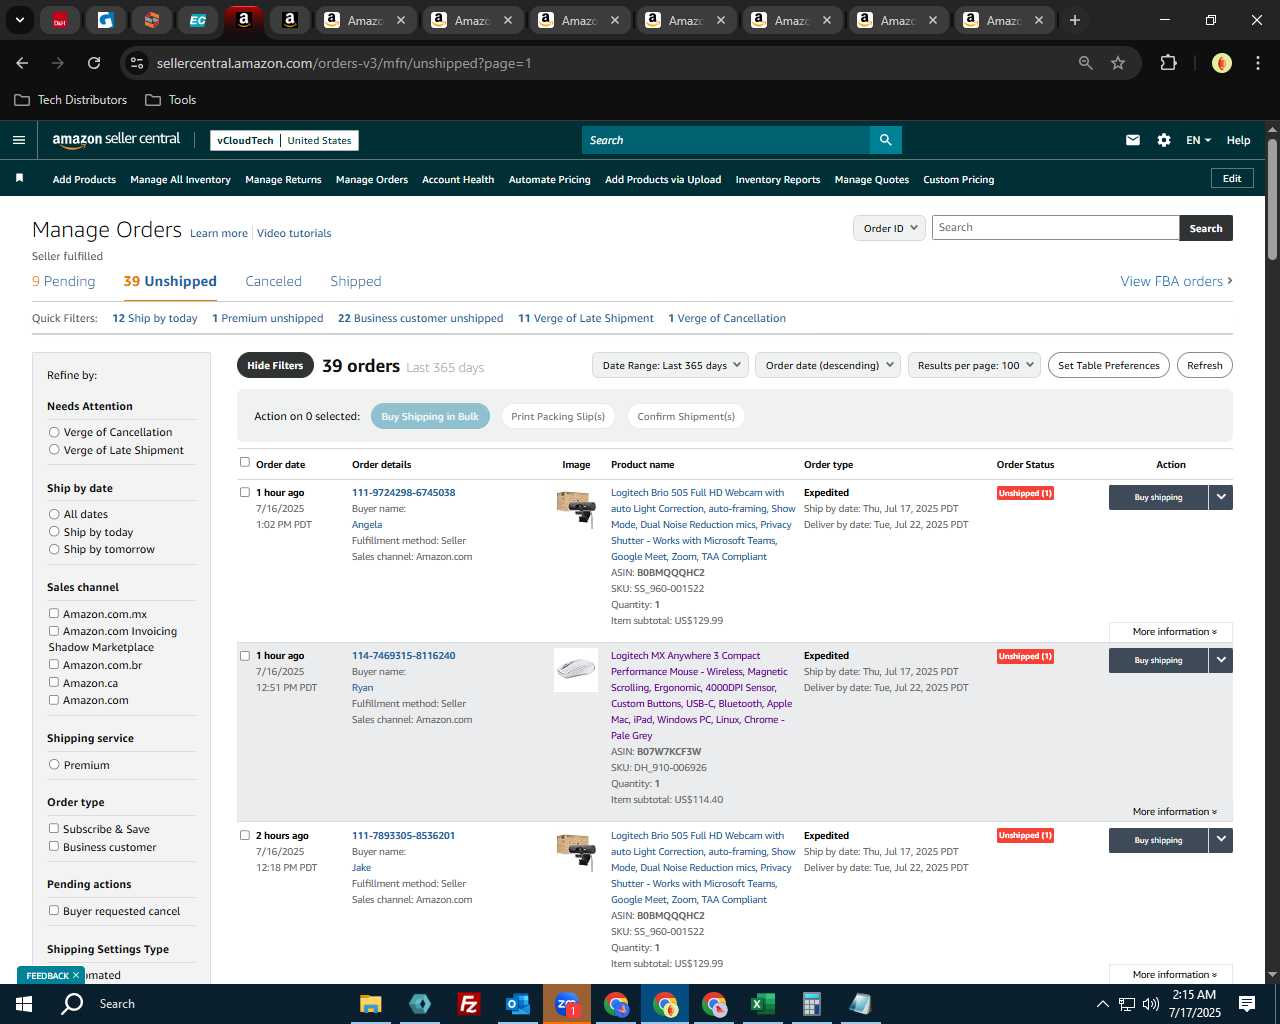Open the Inventory Reports menu item
Viewport: 1280px width, 1024px height.
[778, 180]
